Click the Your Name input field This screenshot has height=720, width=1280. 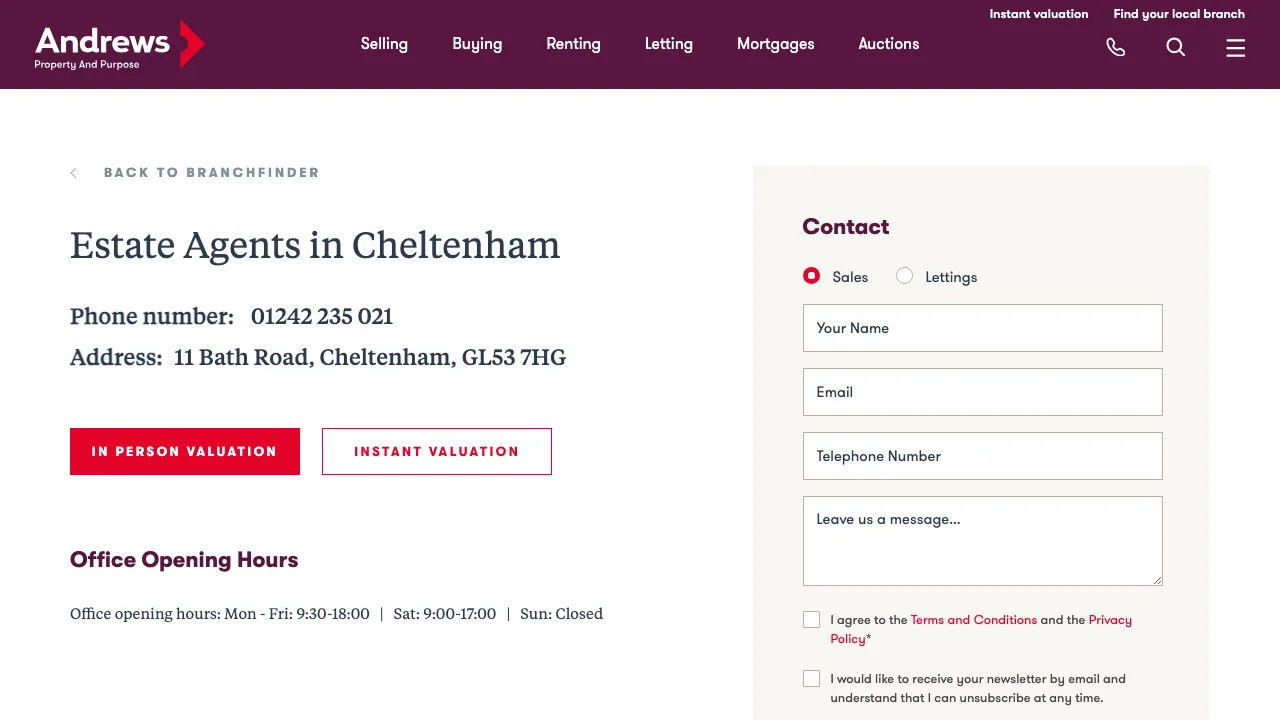pos(982,328)
